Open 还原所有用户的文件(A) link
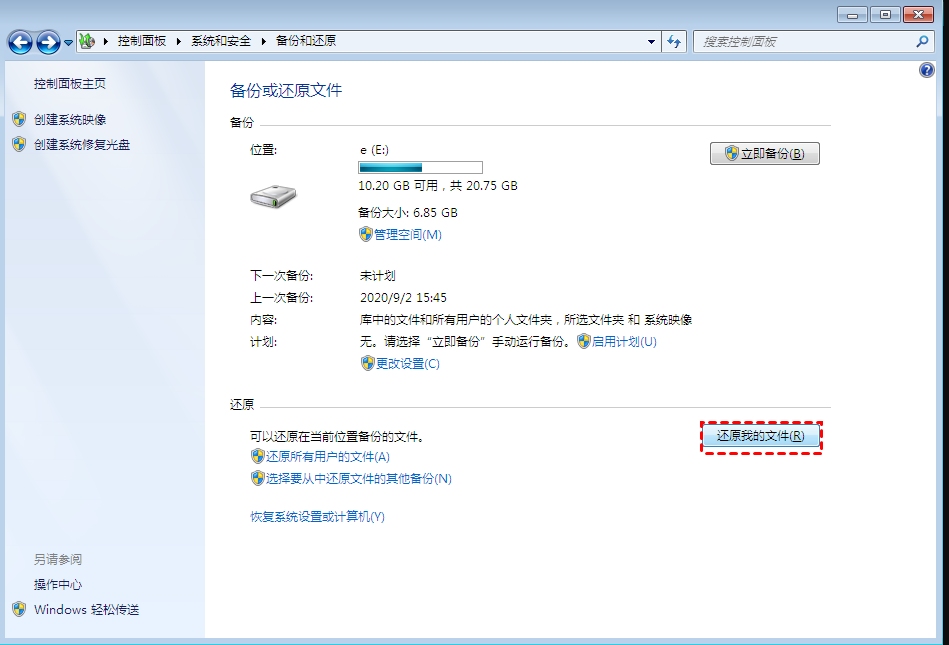Image resolution: width=949 pixels, height=645 pixels. 327,456
